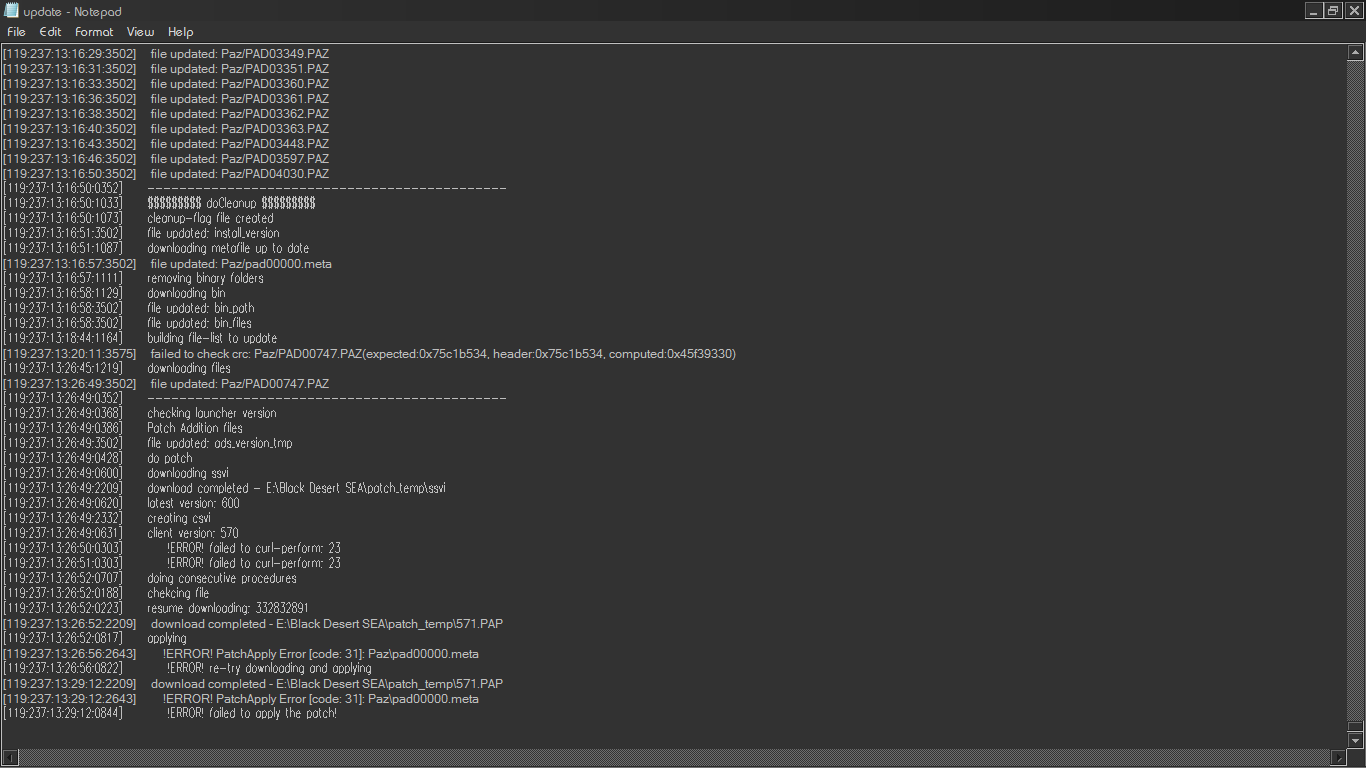Click the 'latest version: 600' log line
1366x768 pixels.
pos(193,504)
